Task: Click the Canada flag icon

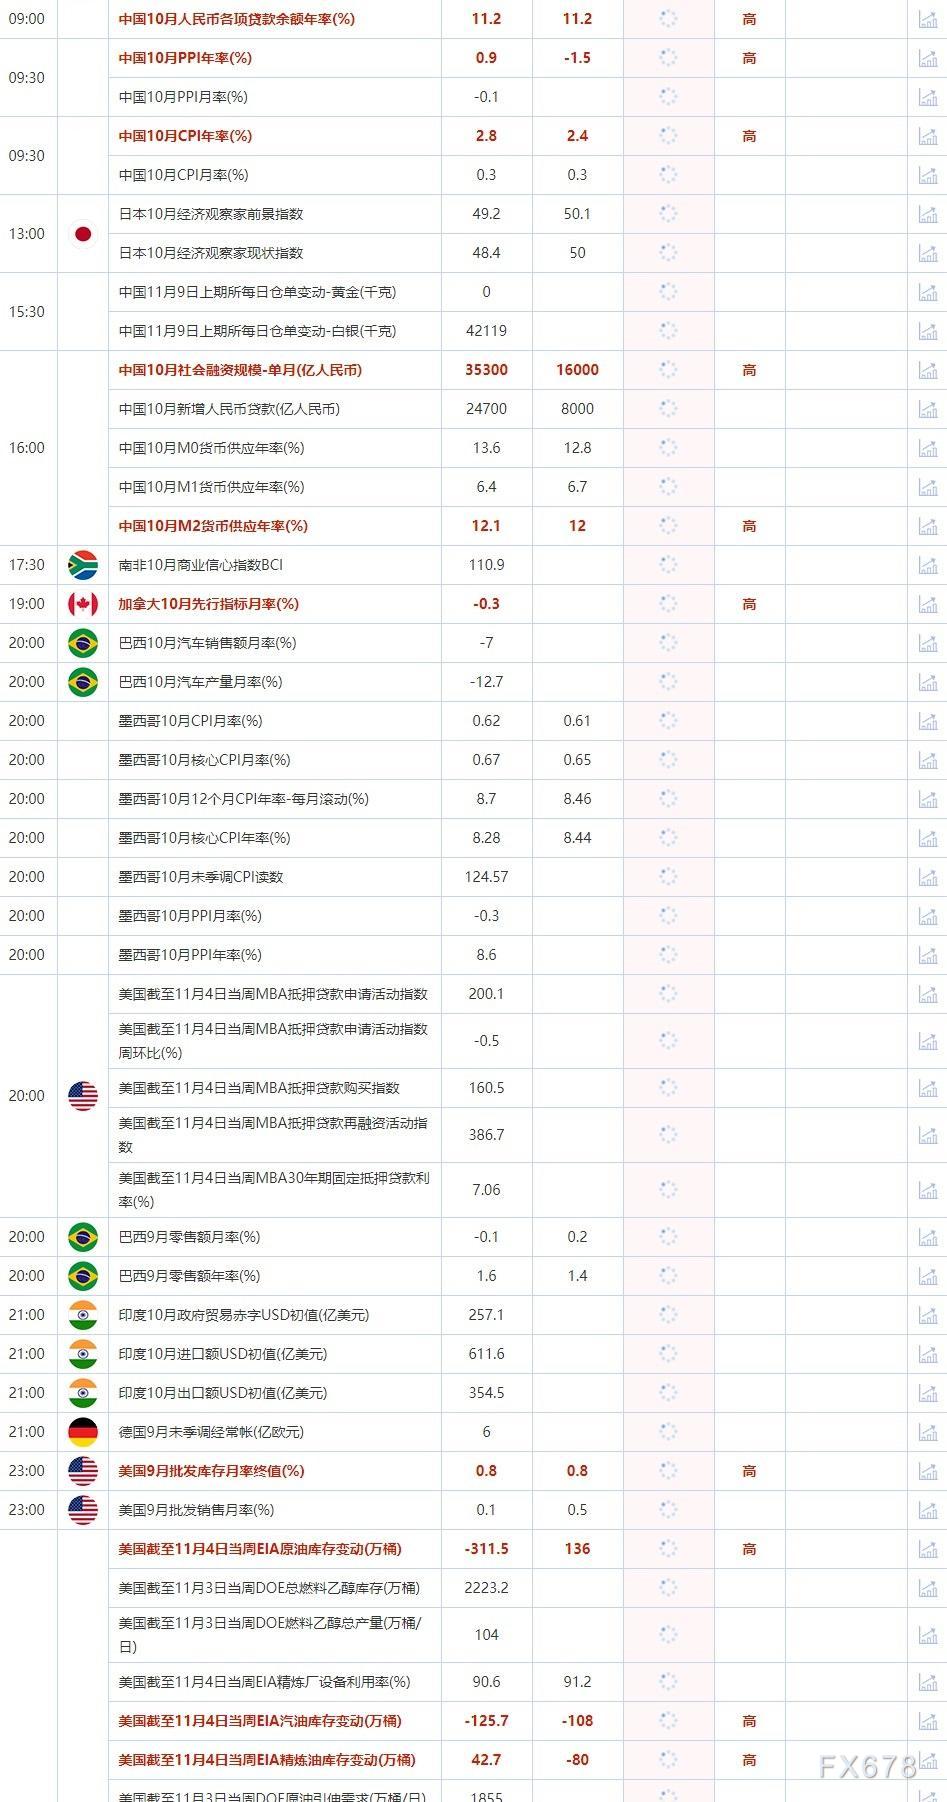Action: tap(83, 604)
